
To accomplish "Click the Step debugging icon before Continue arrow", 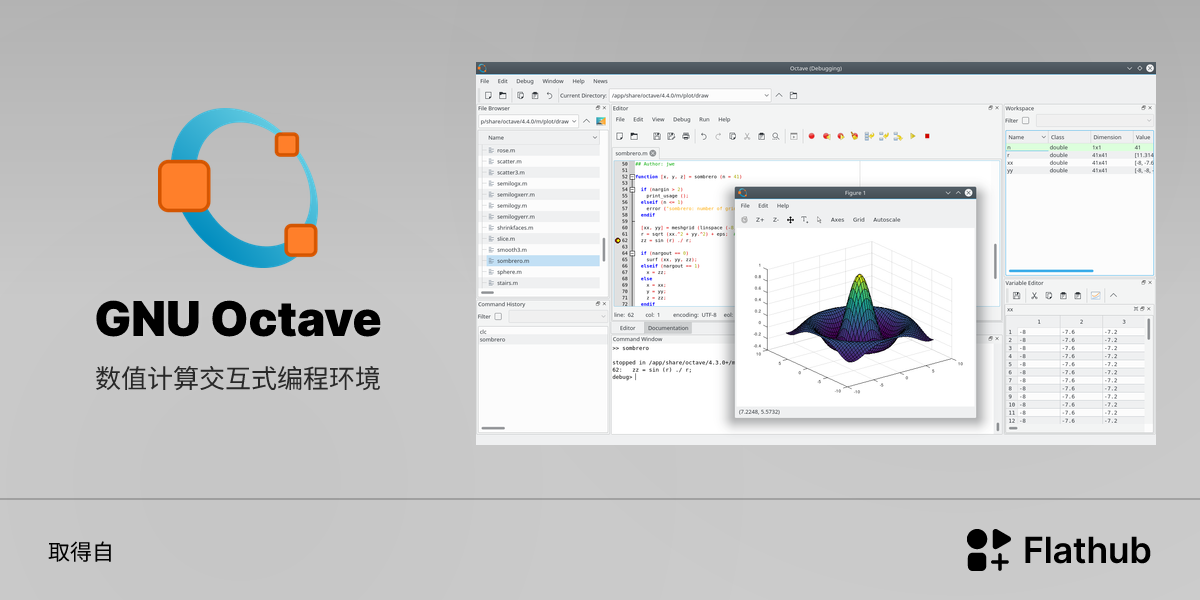I will pos(898,136).
